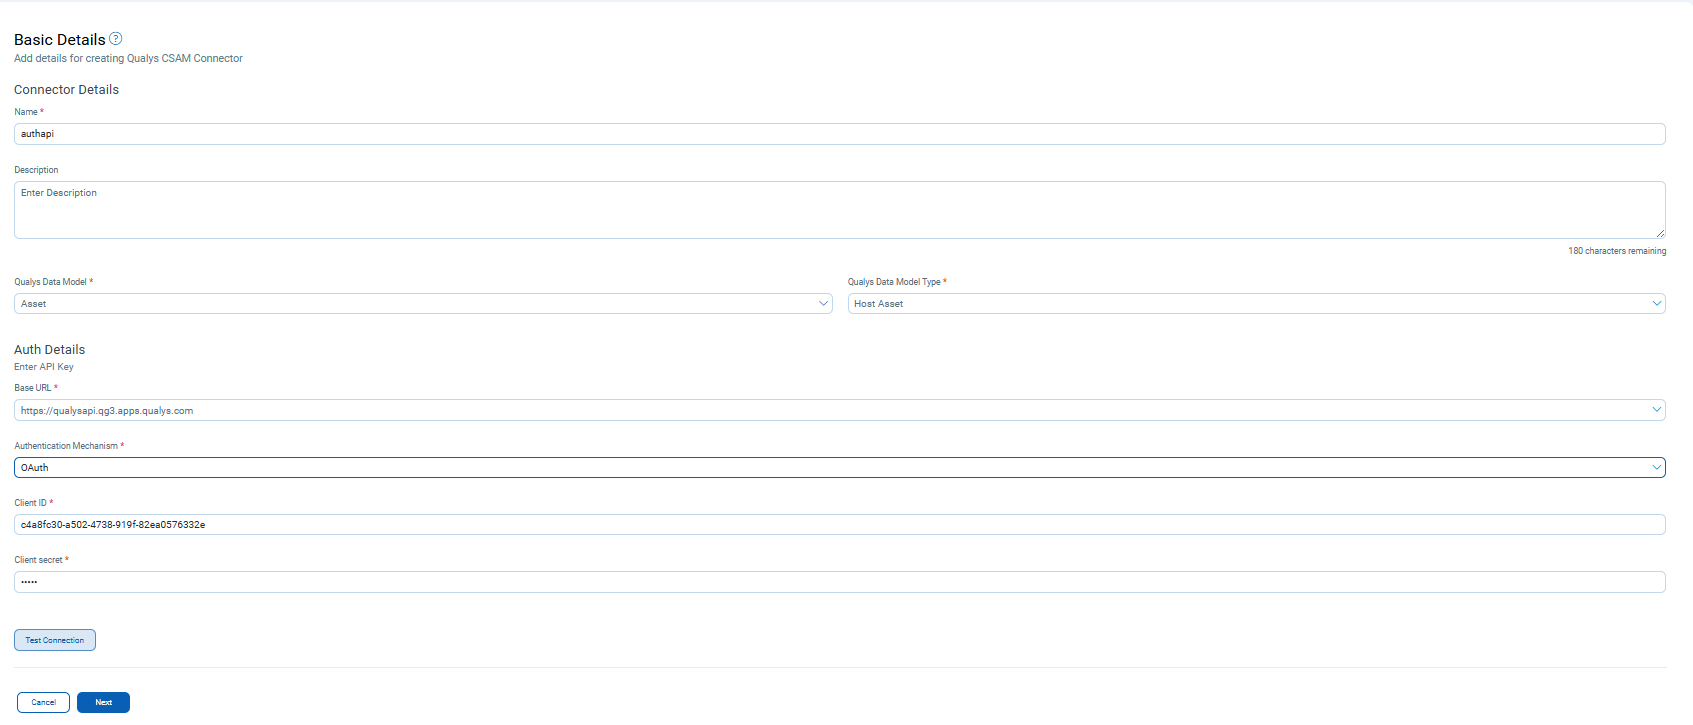
Task: Click the 'Qualys Data Model Type' field label
Action: [x=894, y=282]
